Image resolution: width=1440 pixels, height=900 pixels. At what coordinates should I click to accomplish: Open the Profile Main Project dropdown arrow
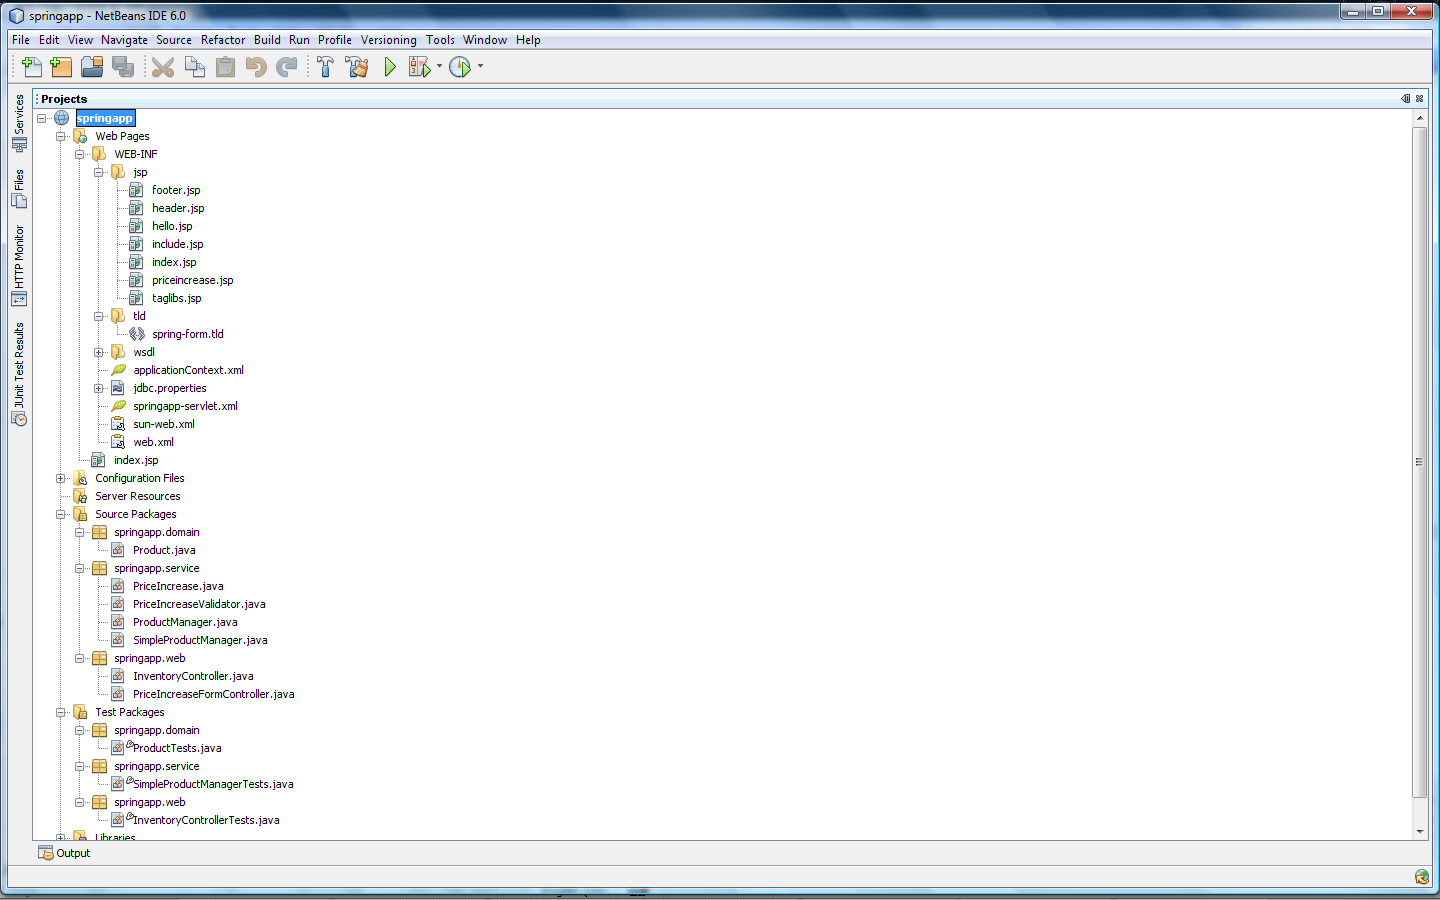coord(481,67)
